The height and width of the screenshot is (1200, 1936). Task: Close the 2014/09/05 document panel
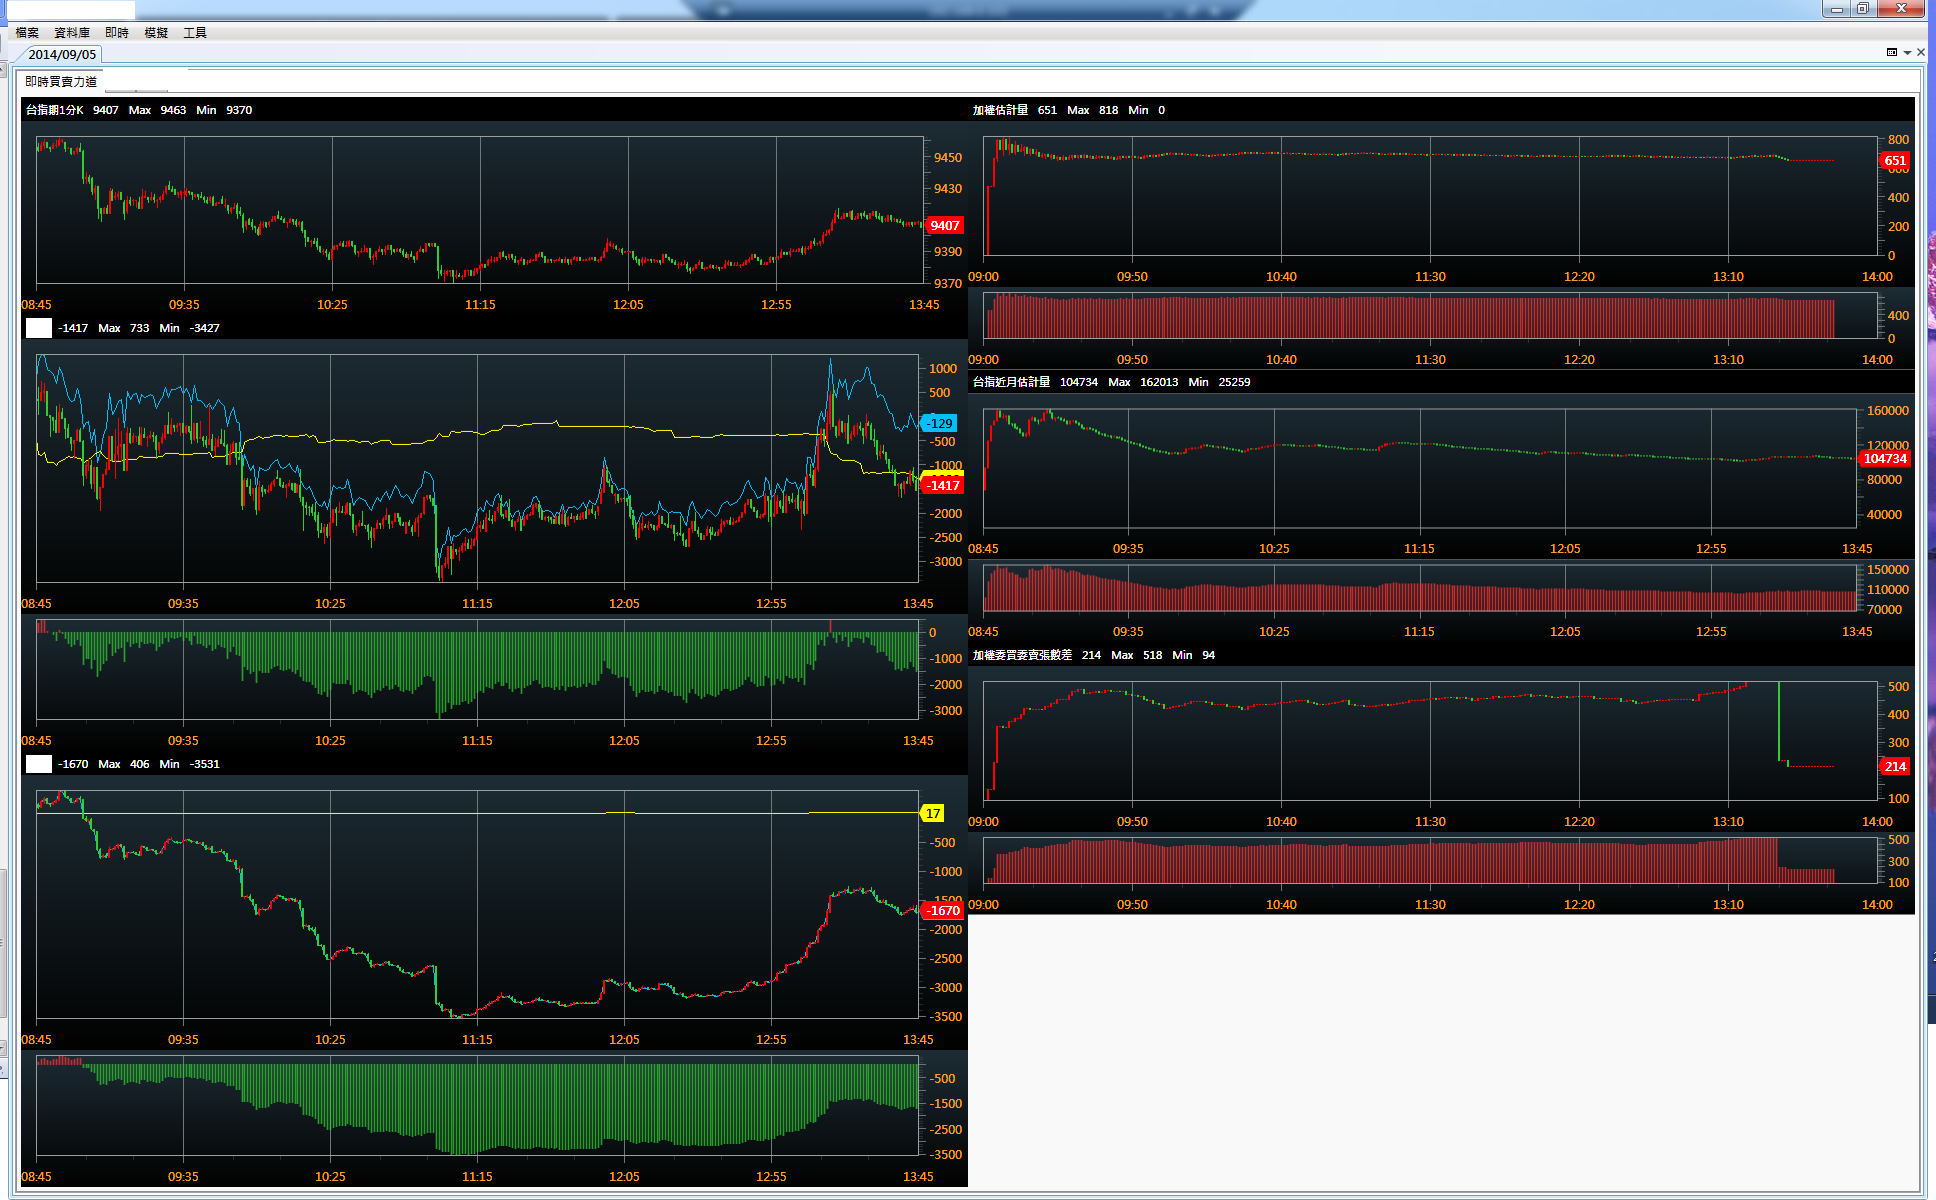tap(1920, 53)
